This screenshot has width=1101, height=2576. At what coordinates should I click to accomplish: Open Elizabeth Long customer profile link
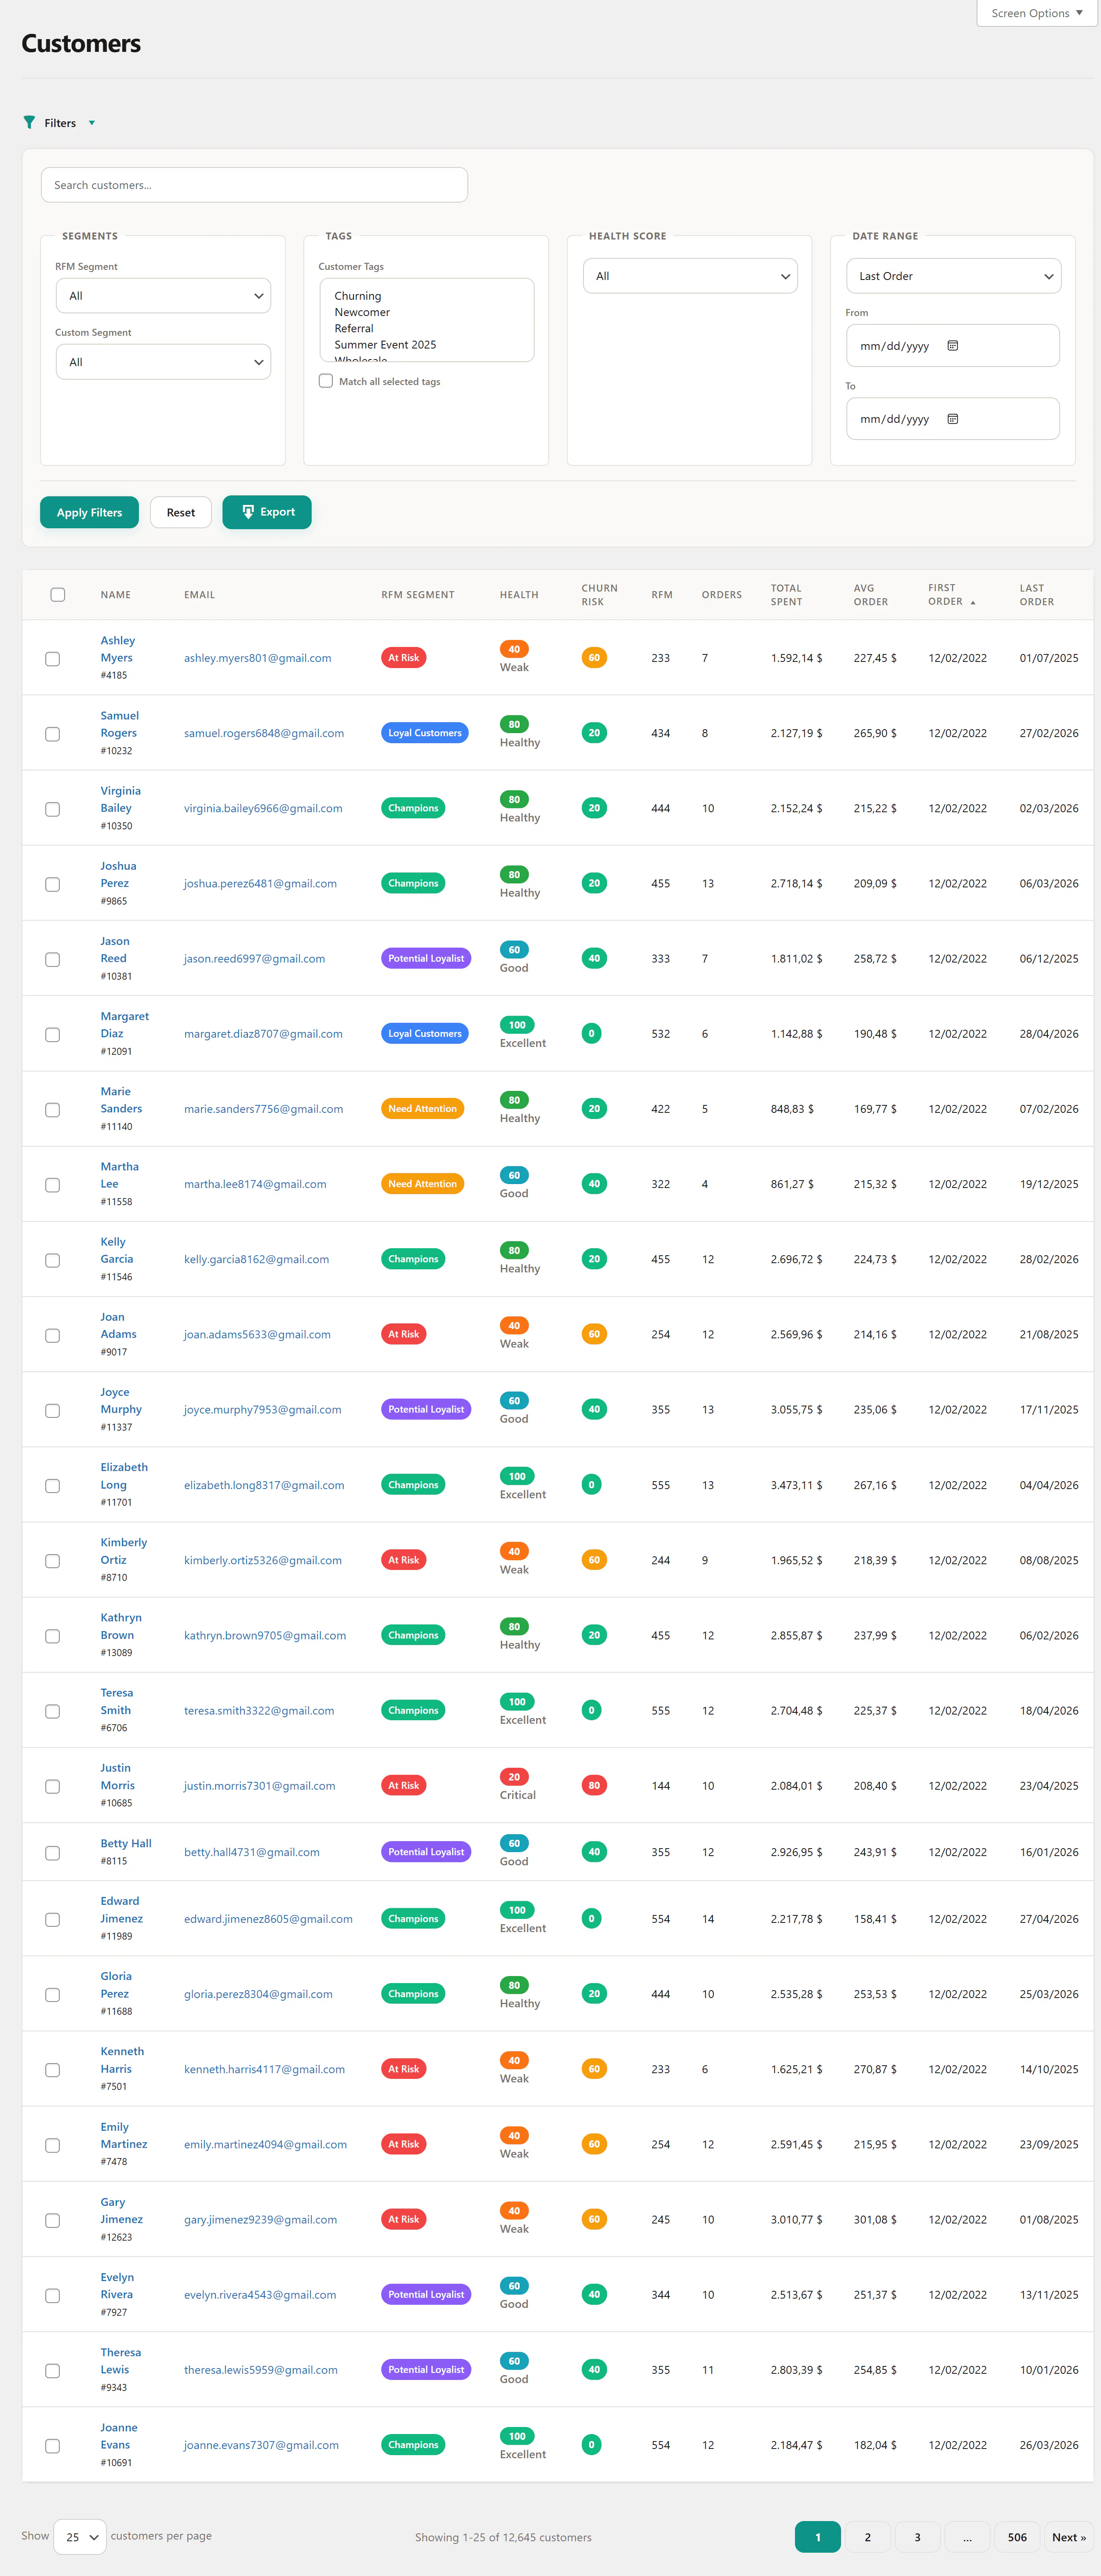124,1476
